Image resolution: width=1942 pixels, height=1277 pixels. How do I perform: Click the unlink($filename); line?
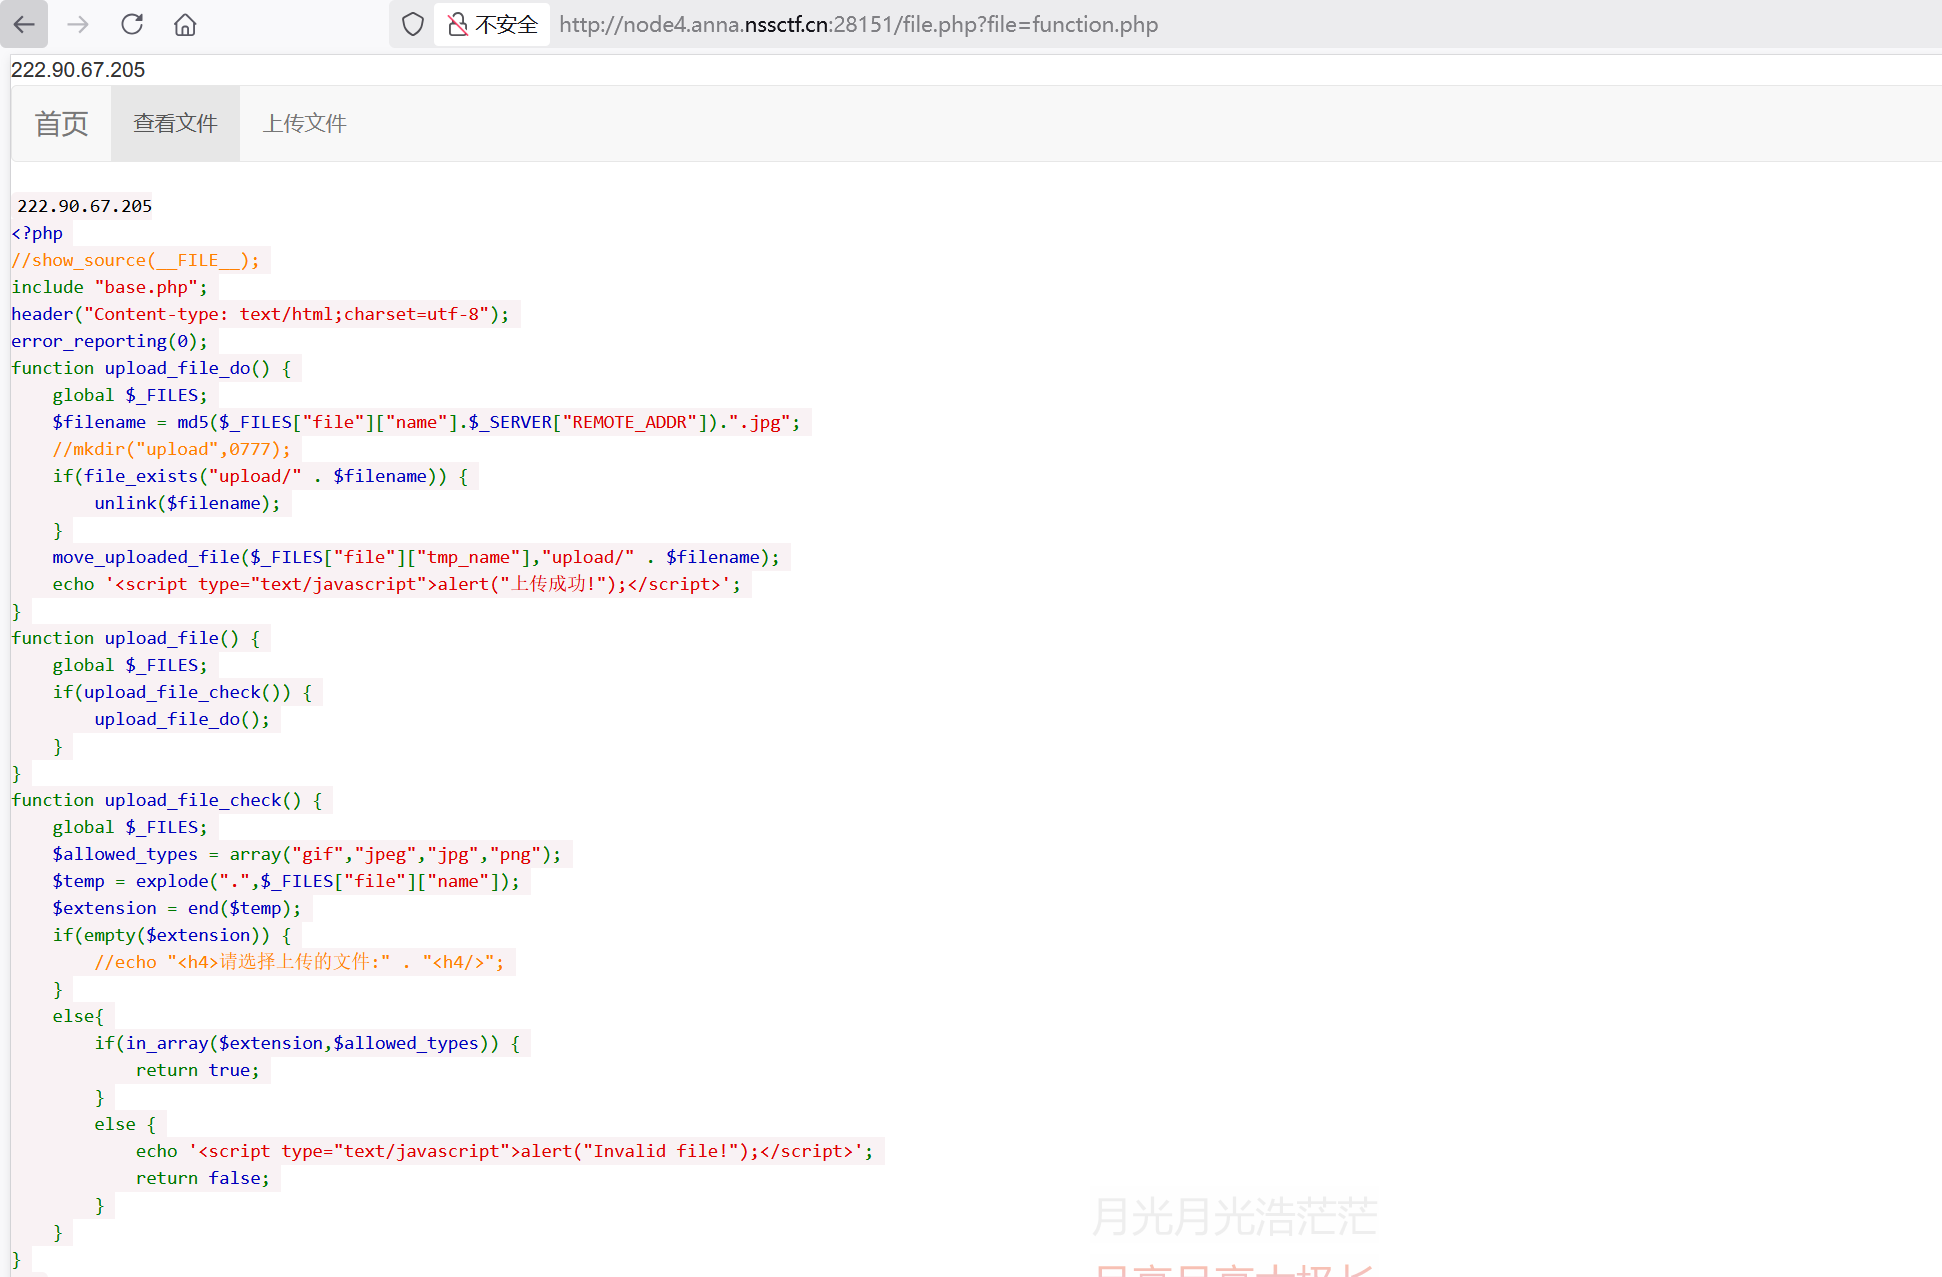188,503
